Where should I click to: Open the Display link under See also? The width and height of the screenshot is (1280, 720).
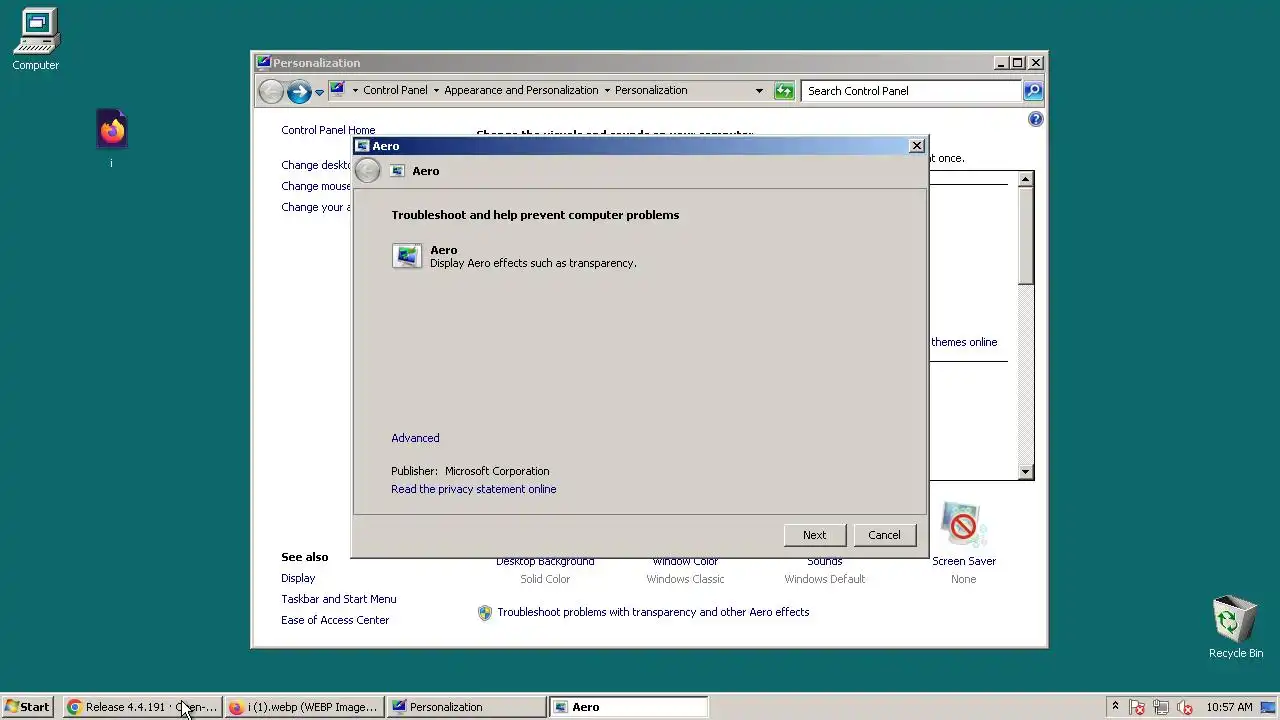click(298, 578)
